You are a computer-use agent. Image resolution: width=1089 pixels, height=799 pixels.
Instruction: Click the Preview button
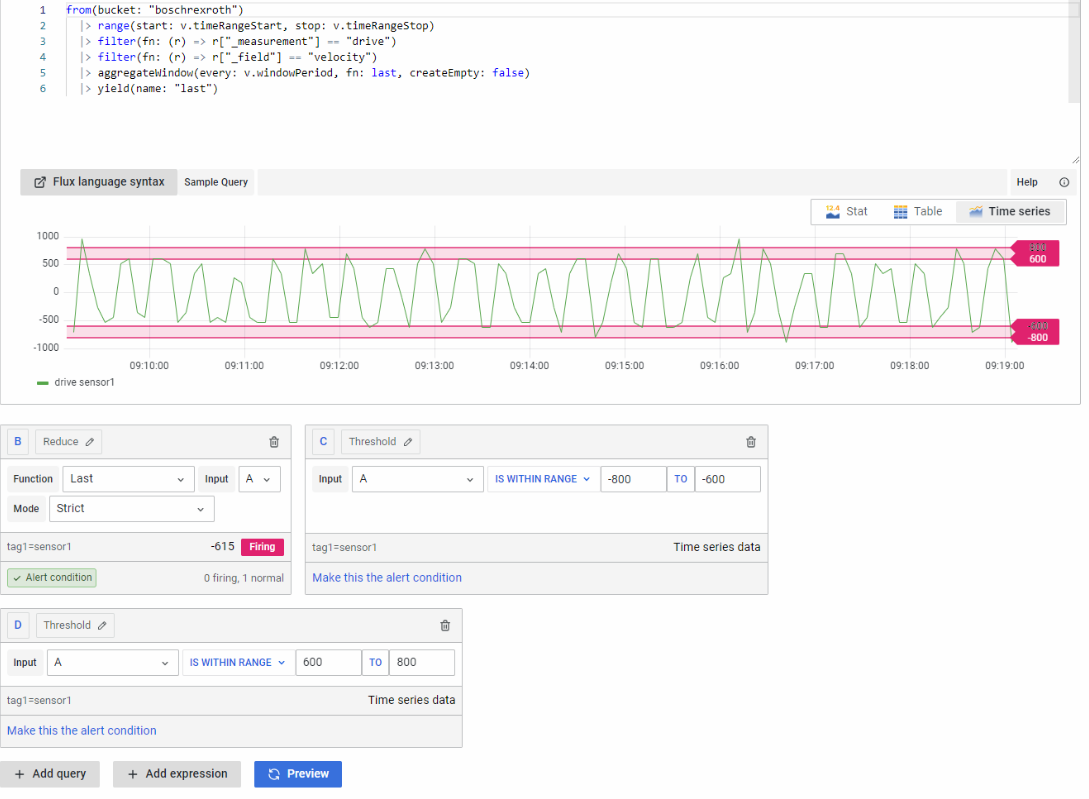(298, 774)
